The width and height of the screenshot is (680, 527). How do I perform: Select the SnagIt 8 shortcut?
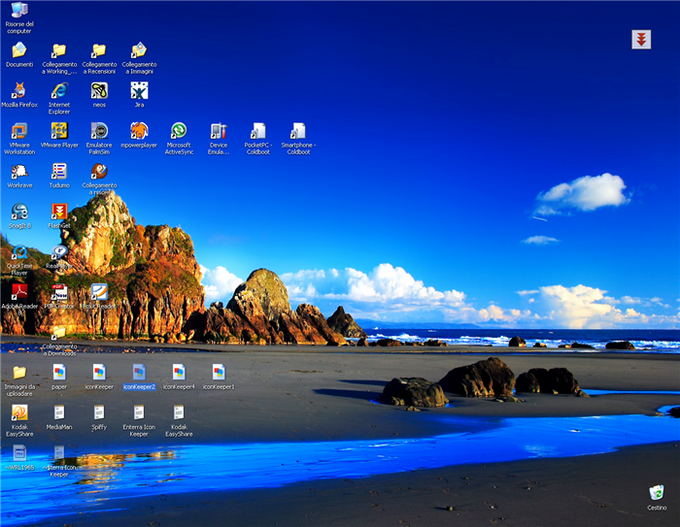[x=19, y=212]
